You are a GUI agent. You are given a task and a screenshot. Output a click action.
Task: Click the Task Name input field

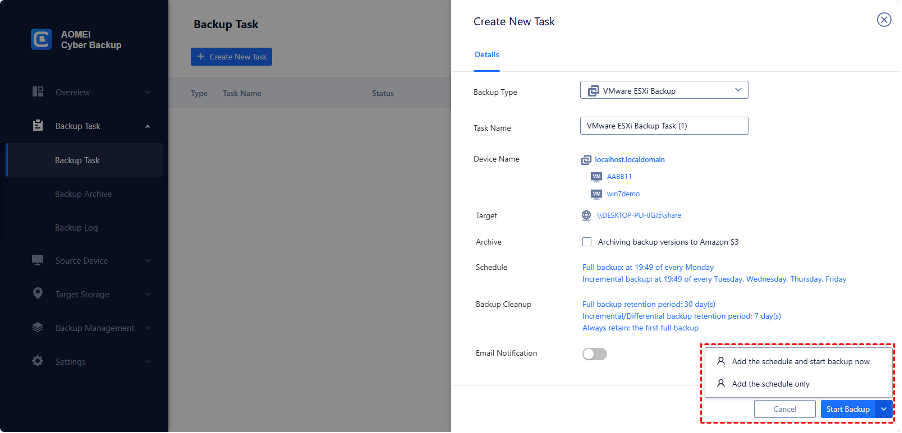point(664,125)
